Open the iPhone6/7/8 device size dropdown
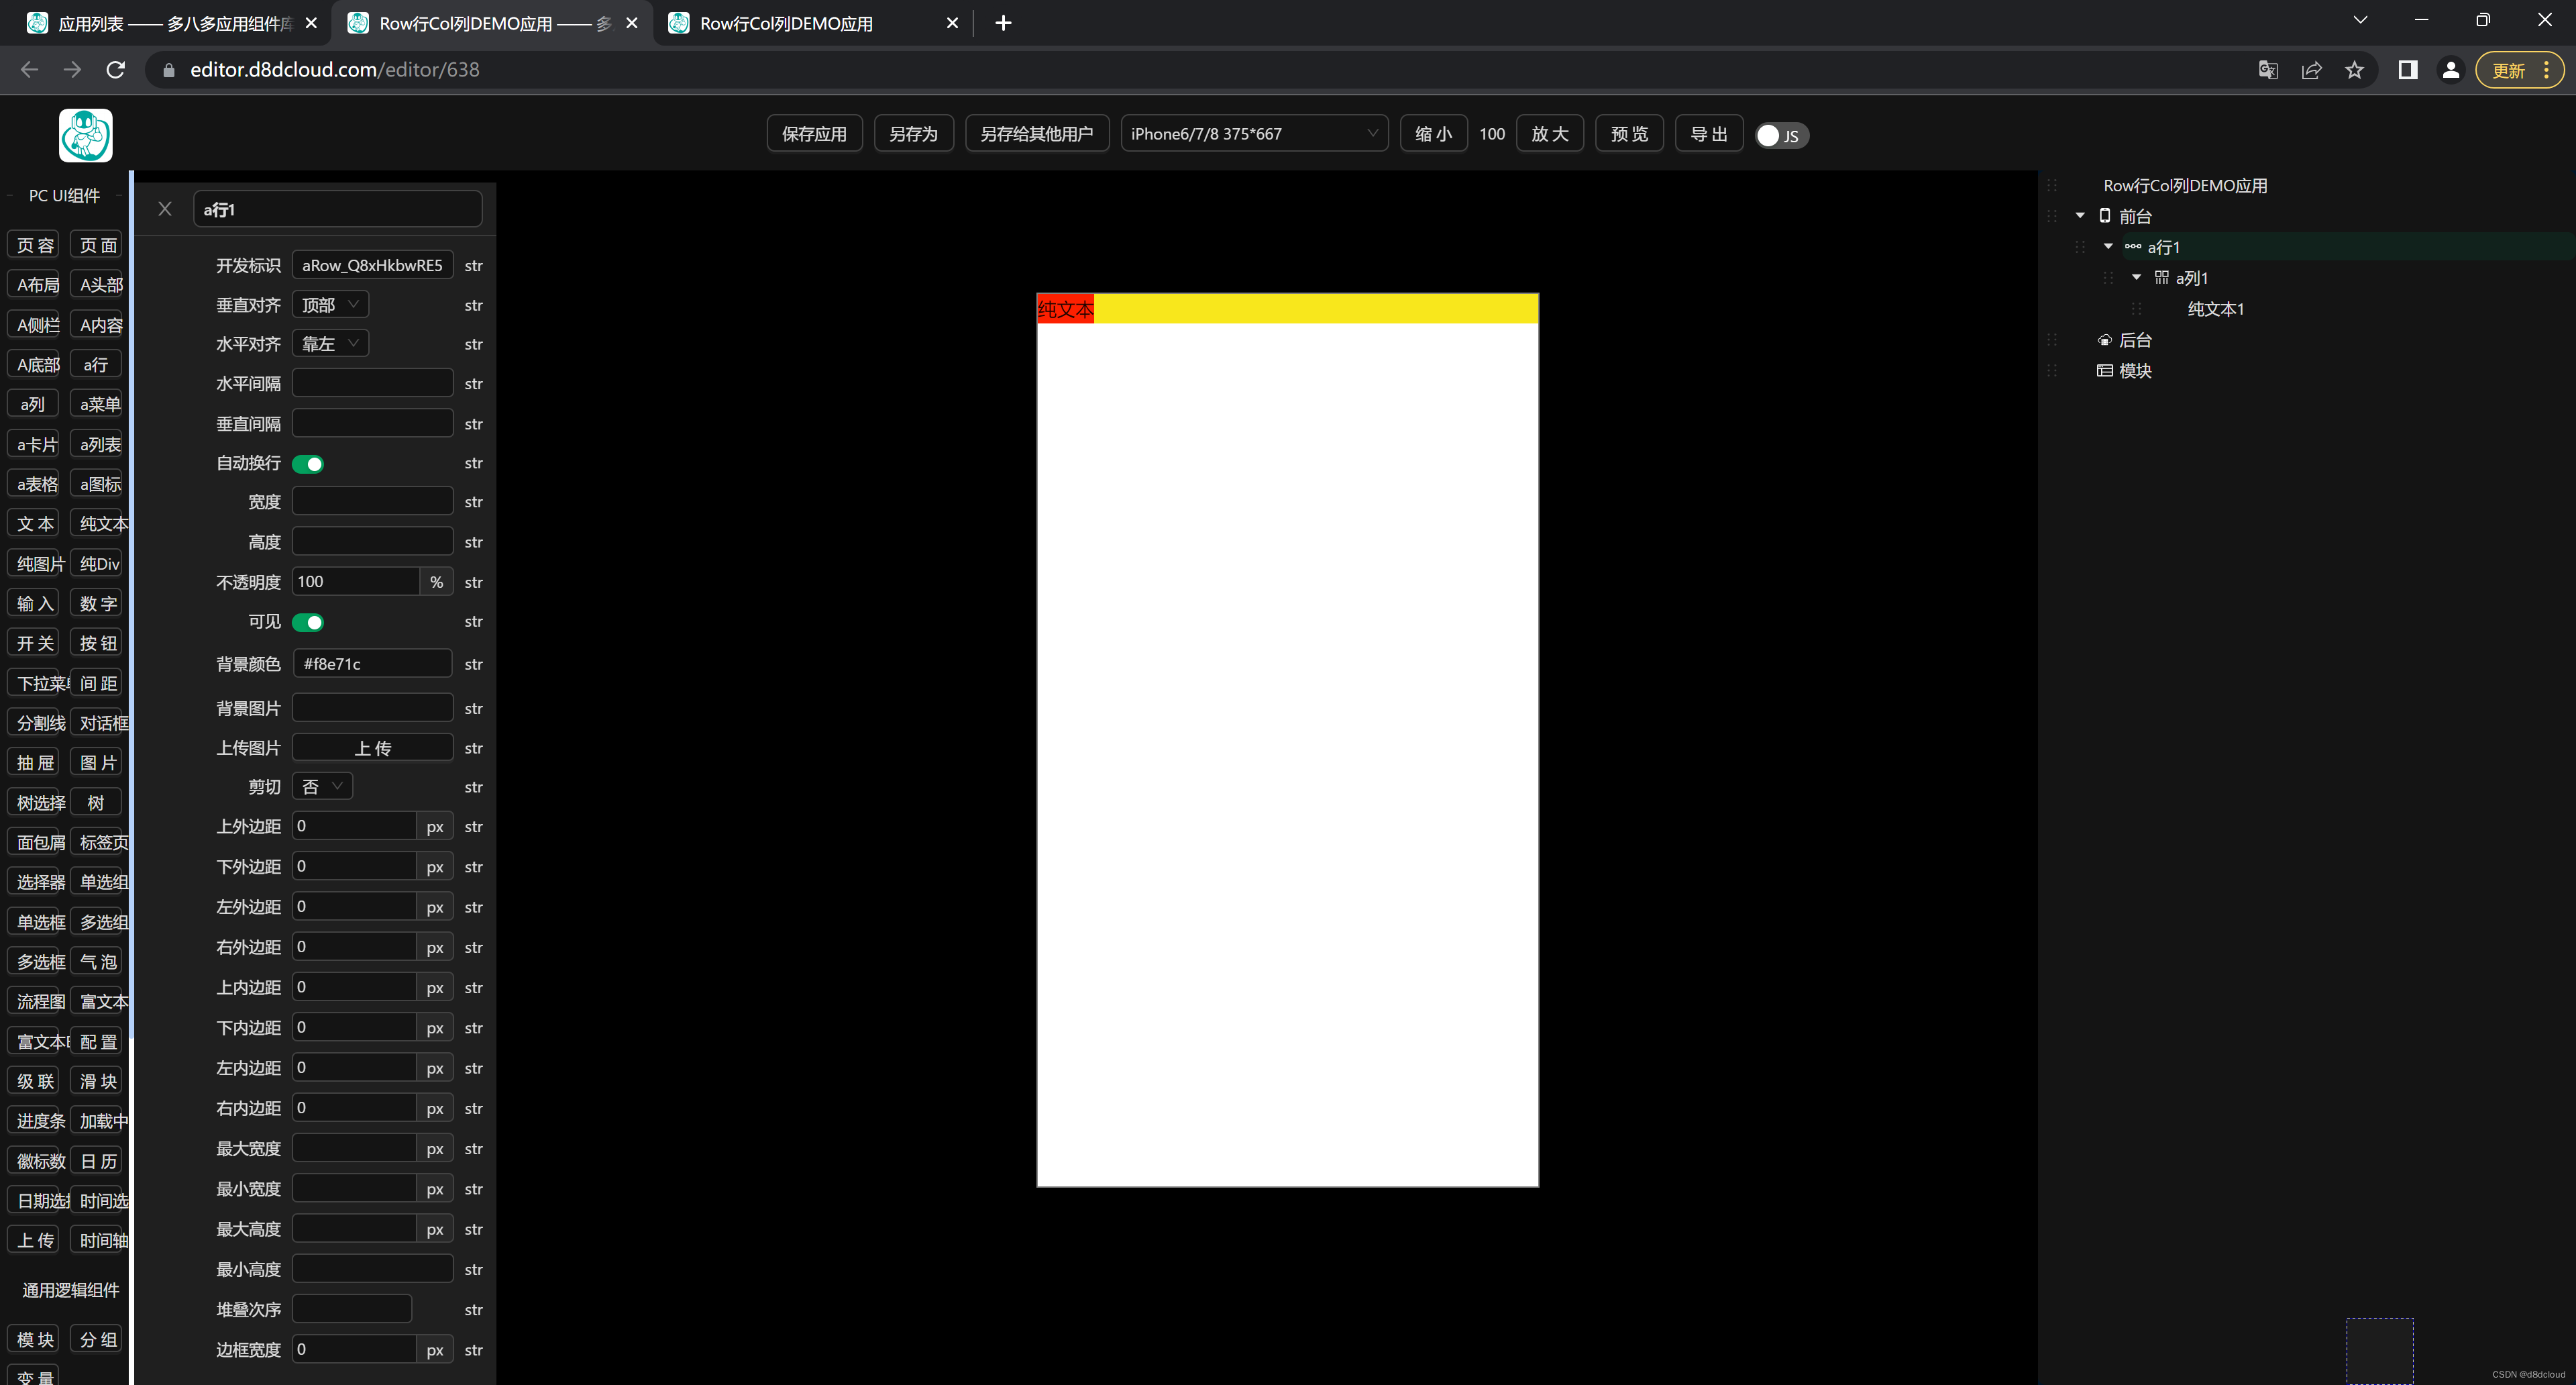Screen dimensions: 2576x1385 coord(1253,134)
